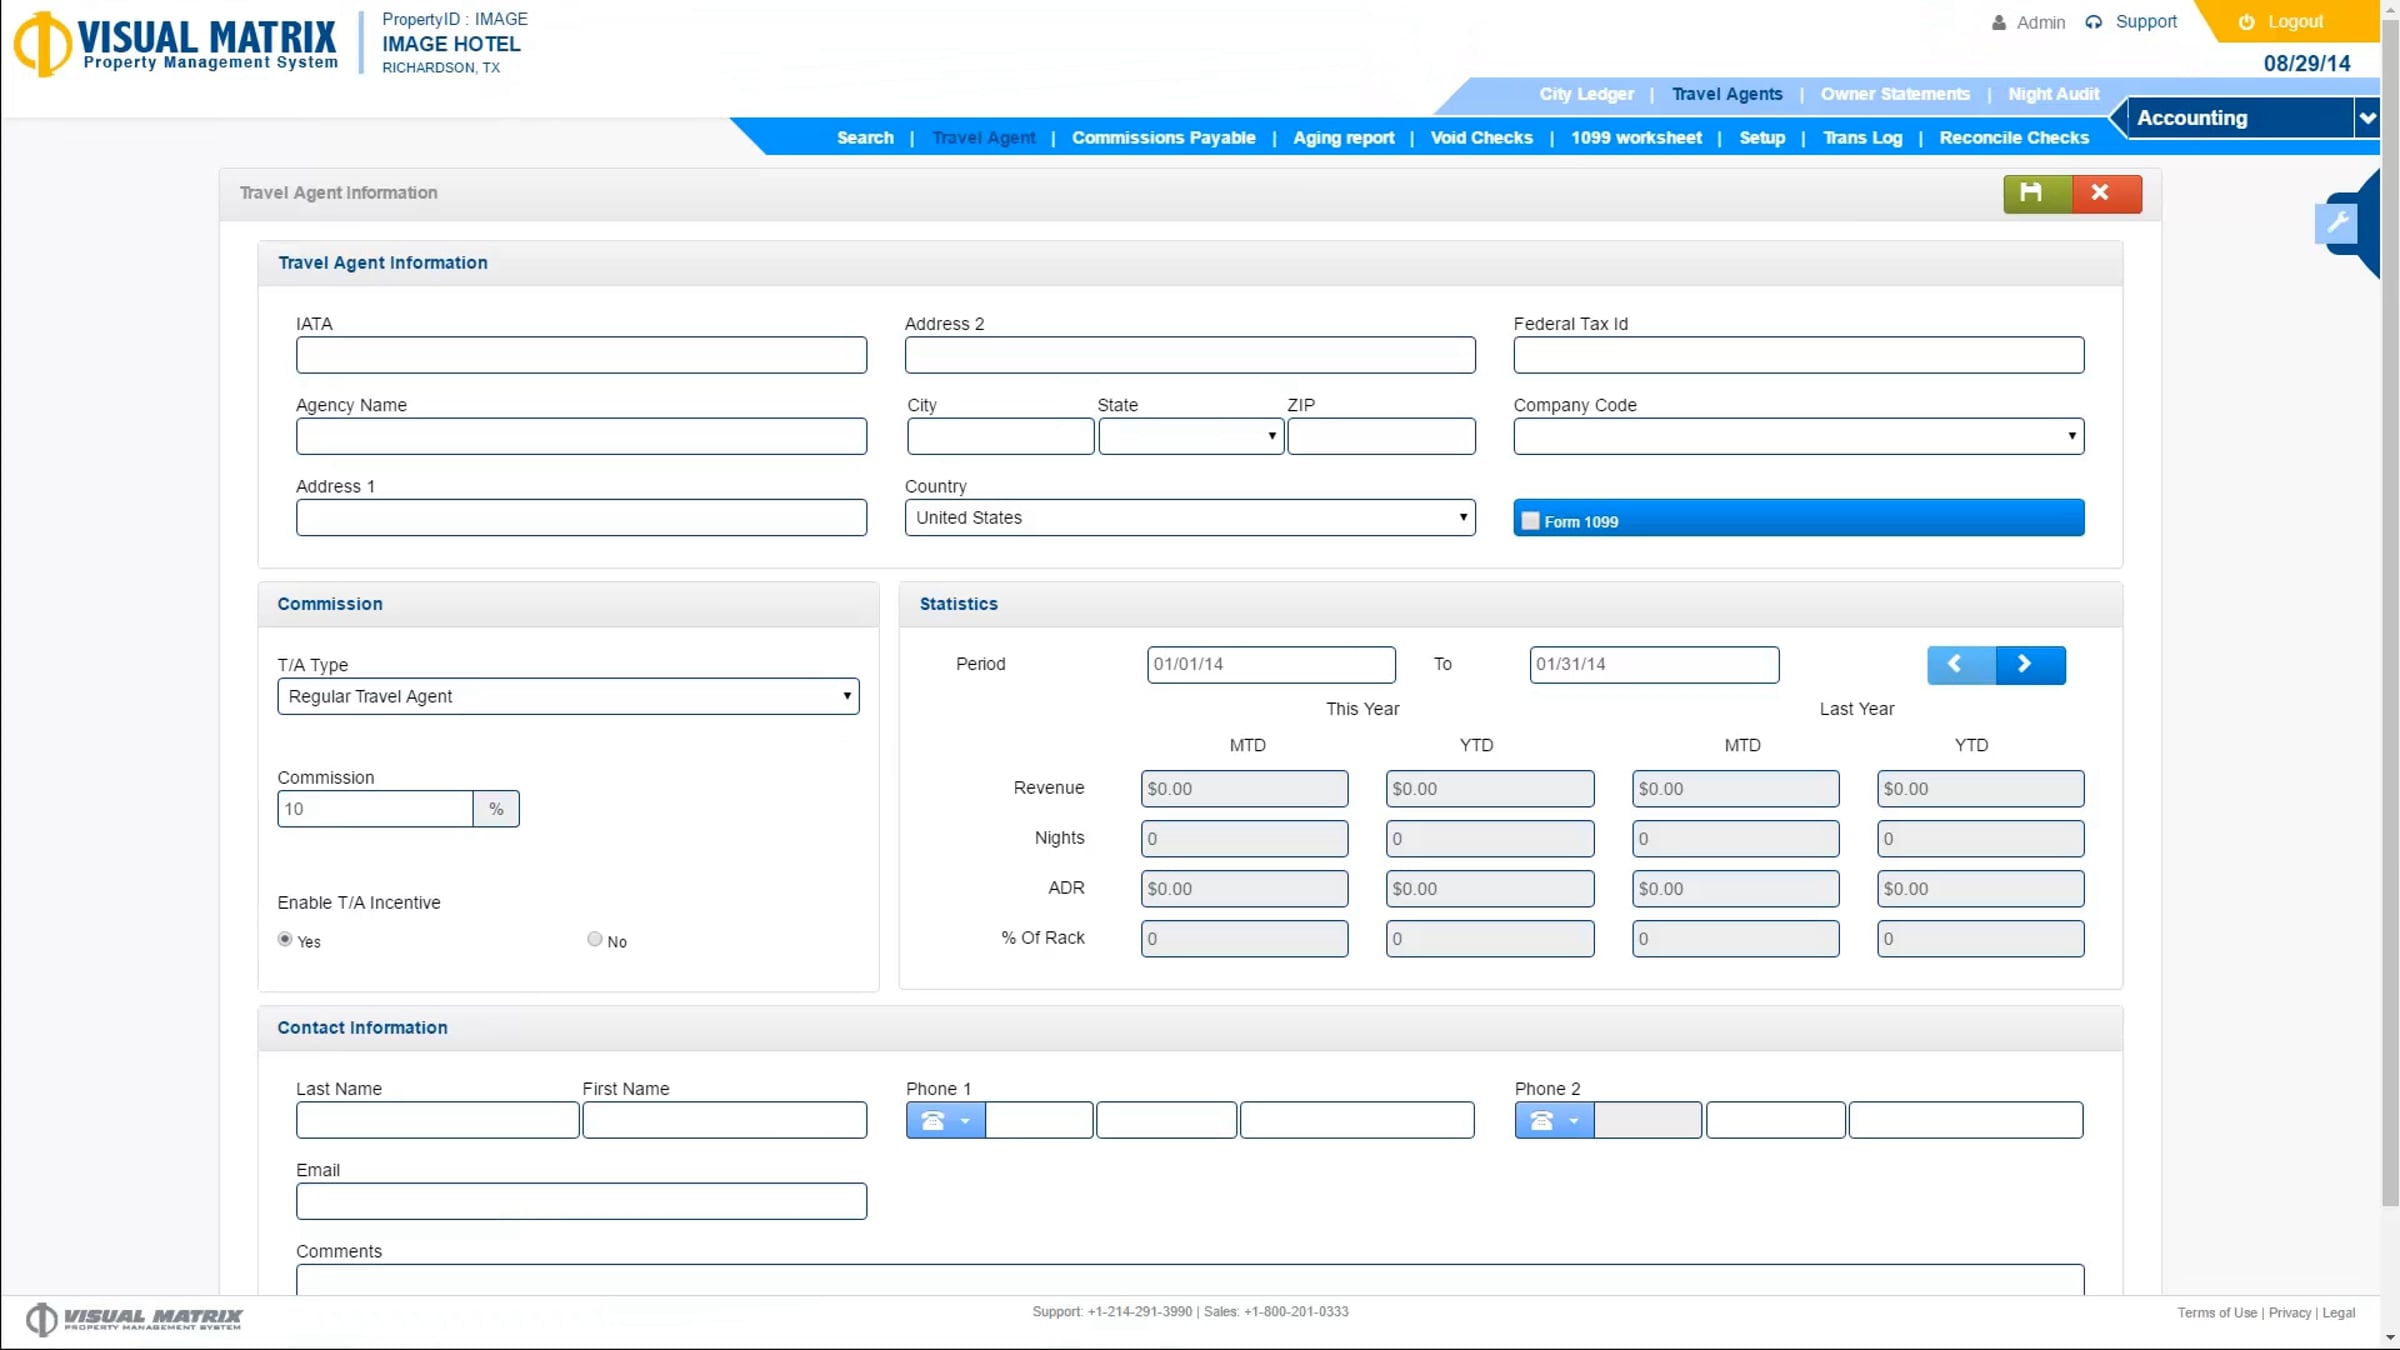
Task: Open the T/A Type dropdown
Action: [568, 696]
